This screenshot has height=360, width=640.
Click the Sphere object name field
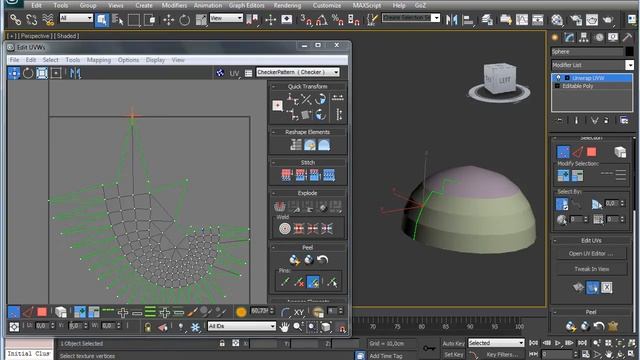click(587, 51)
